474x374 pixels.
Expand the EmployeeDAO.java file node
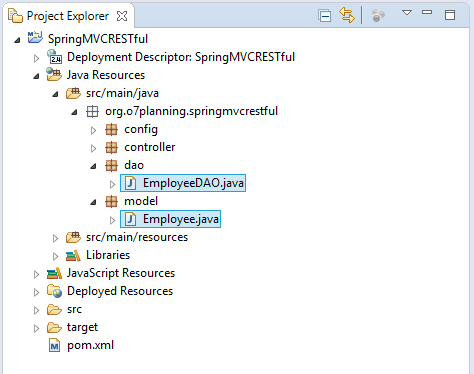coord(113,184)
